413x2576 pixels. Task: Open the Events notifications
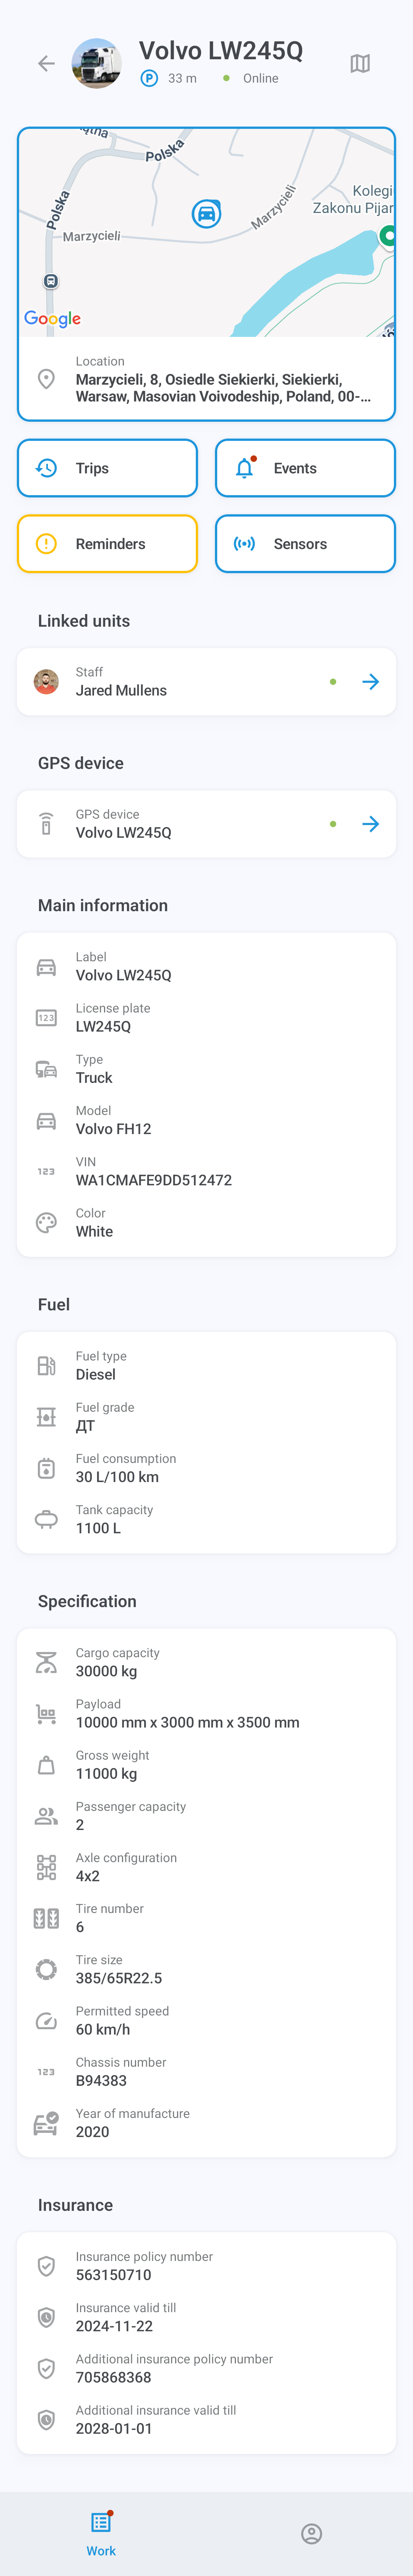pyautogui.click(x=305, y=468)
